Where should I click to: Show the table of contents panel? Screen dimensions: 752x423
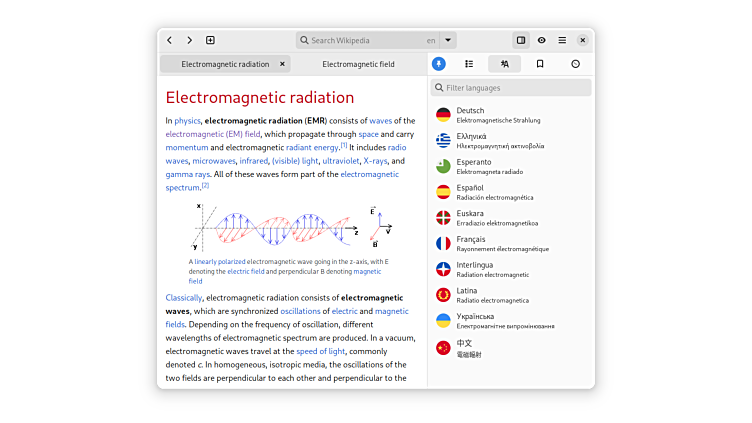pos(469,64)
